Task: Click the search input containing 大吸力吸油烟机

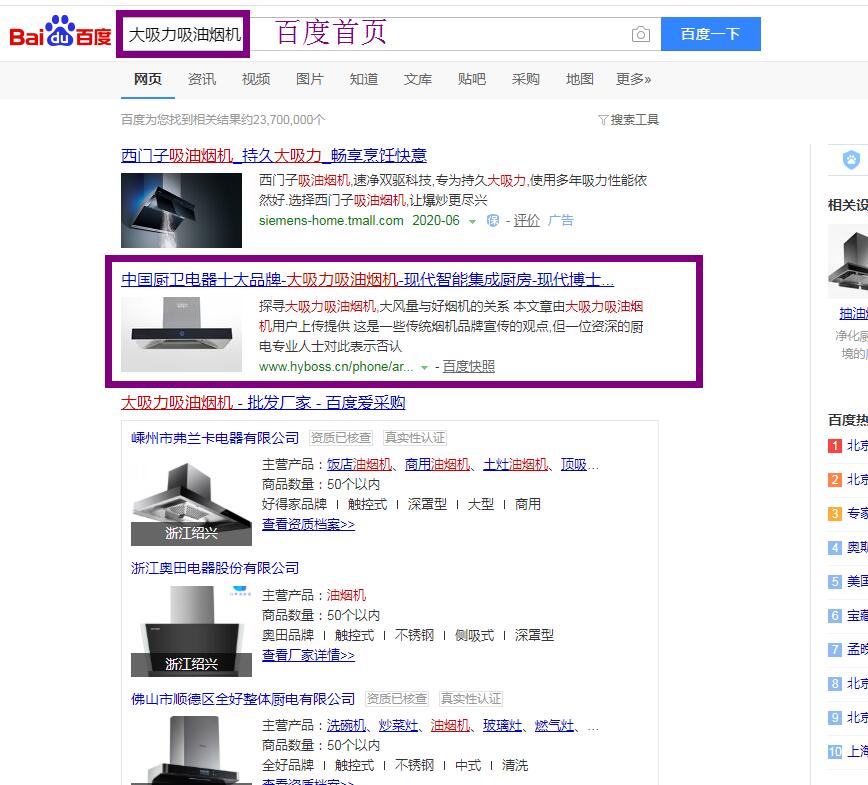Action: (x=184, y=34)
